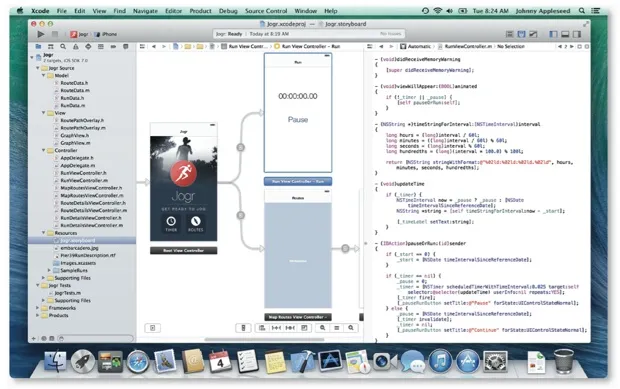Go back in assistant editor history
Screen dimensions: 620x389
381,47
